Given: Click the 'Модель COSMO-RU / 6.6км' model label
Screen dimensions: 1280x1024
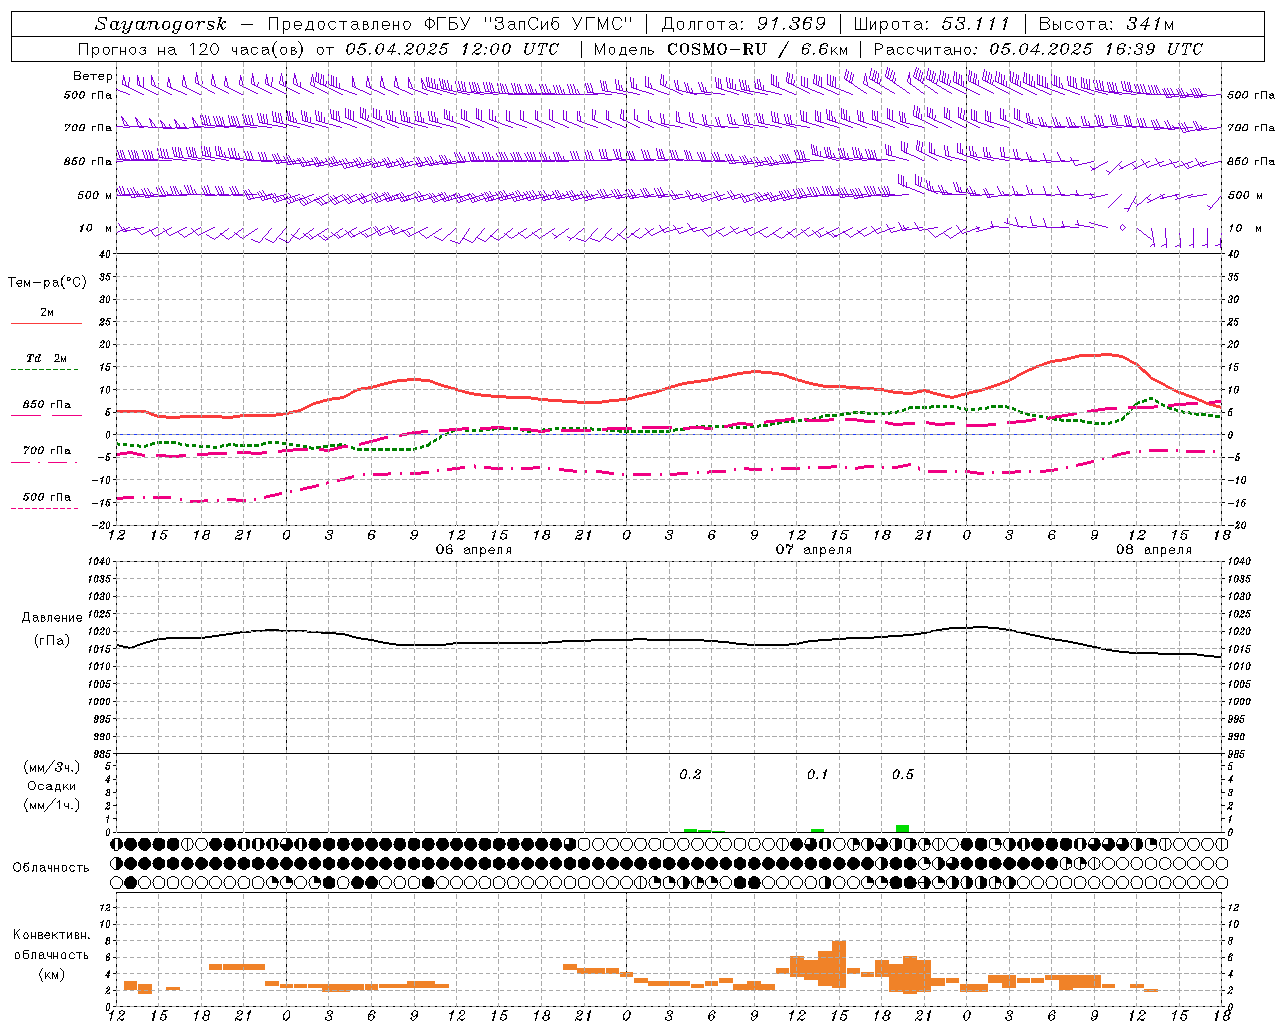Looking at the screenshot, I should [x=721, y=49].
